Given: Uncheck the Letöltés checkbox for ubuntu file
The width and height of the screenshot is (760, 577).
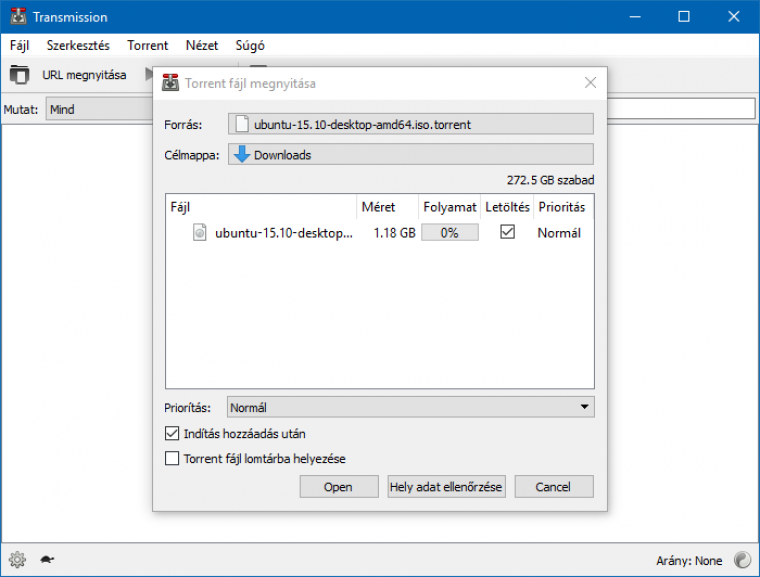Looking at the screenshot, I should pos(507,232).
